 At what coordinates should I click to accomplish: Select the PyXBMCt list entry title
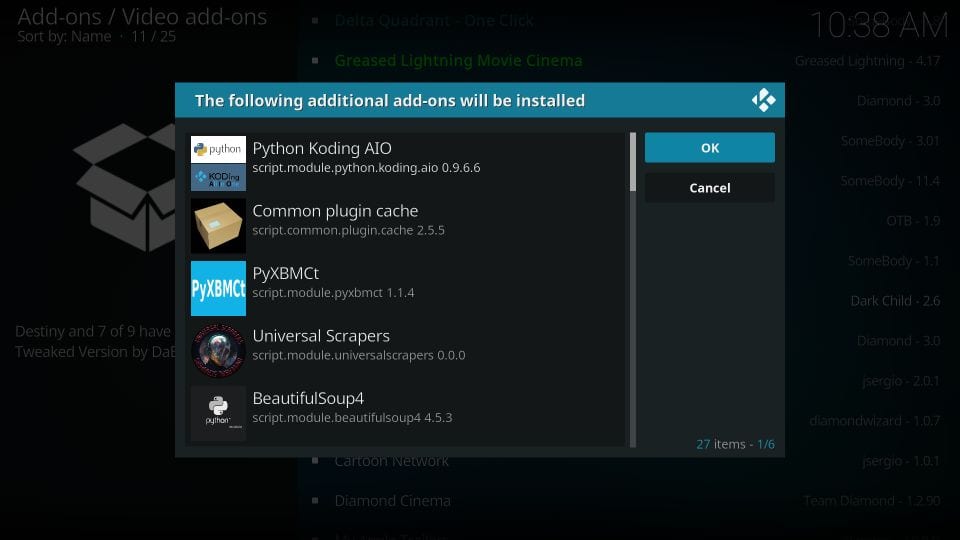[x=286, y=273]
